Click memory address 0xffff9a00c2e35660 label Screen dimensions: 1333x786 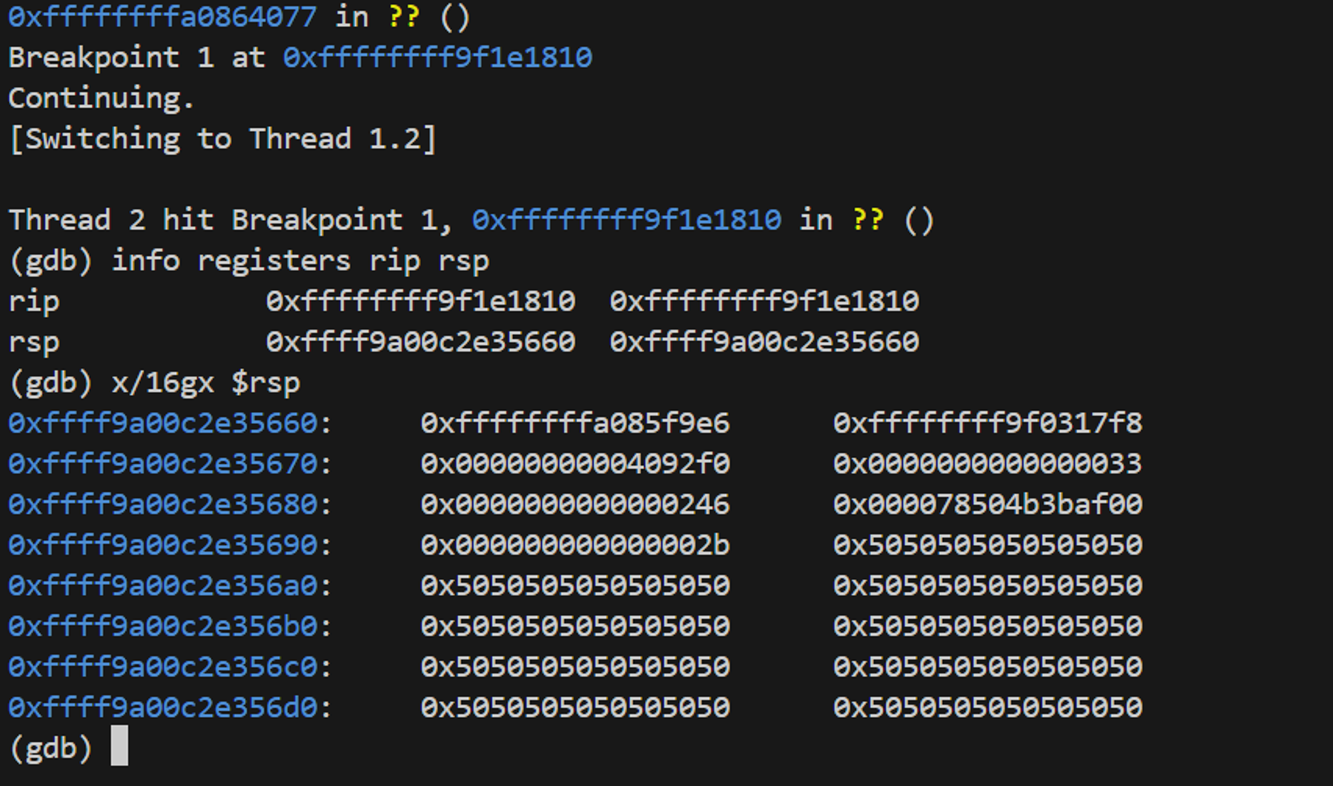(x=163, y=423)
